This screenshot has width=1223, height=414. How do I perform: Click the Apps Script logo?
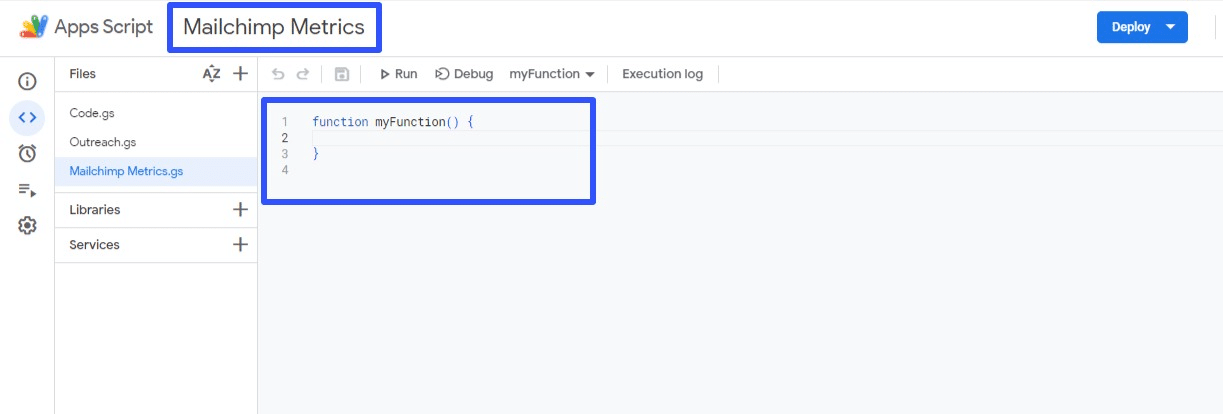tap(35, 27)
